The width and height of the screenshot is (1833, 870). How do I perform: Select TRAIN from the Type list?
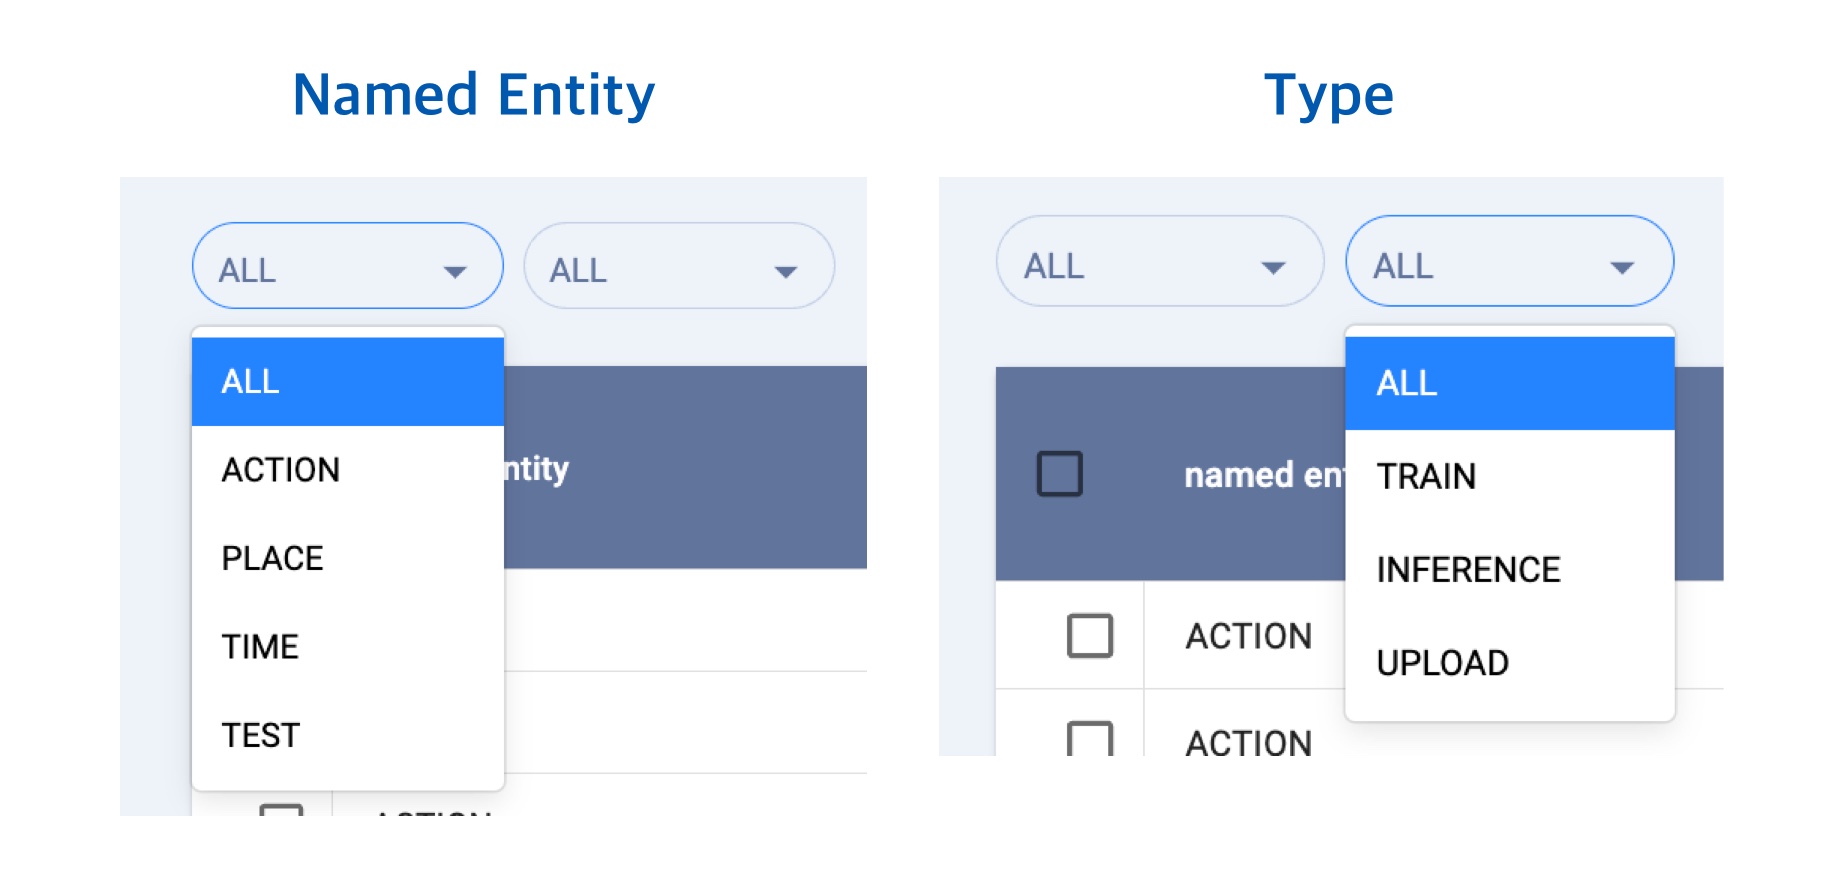point(1426,476)
